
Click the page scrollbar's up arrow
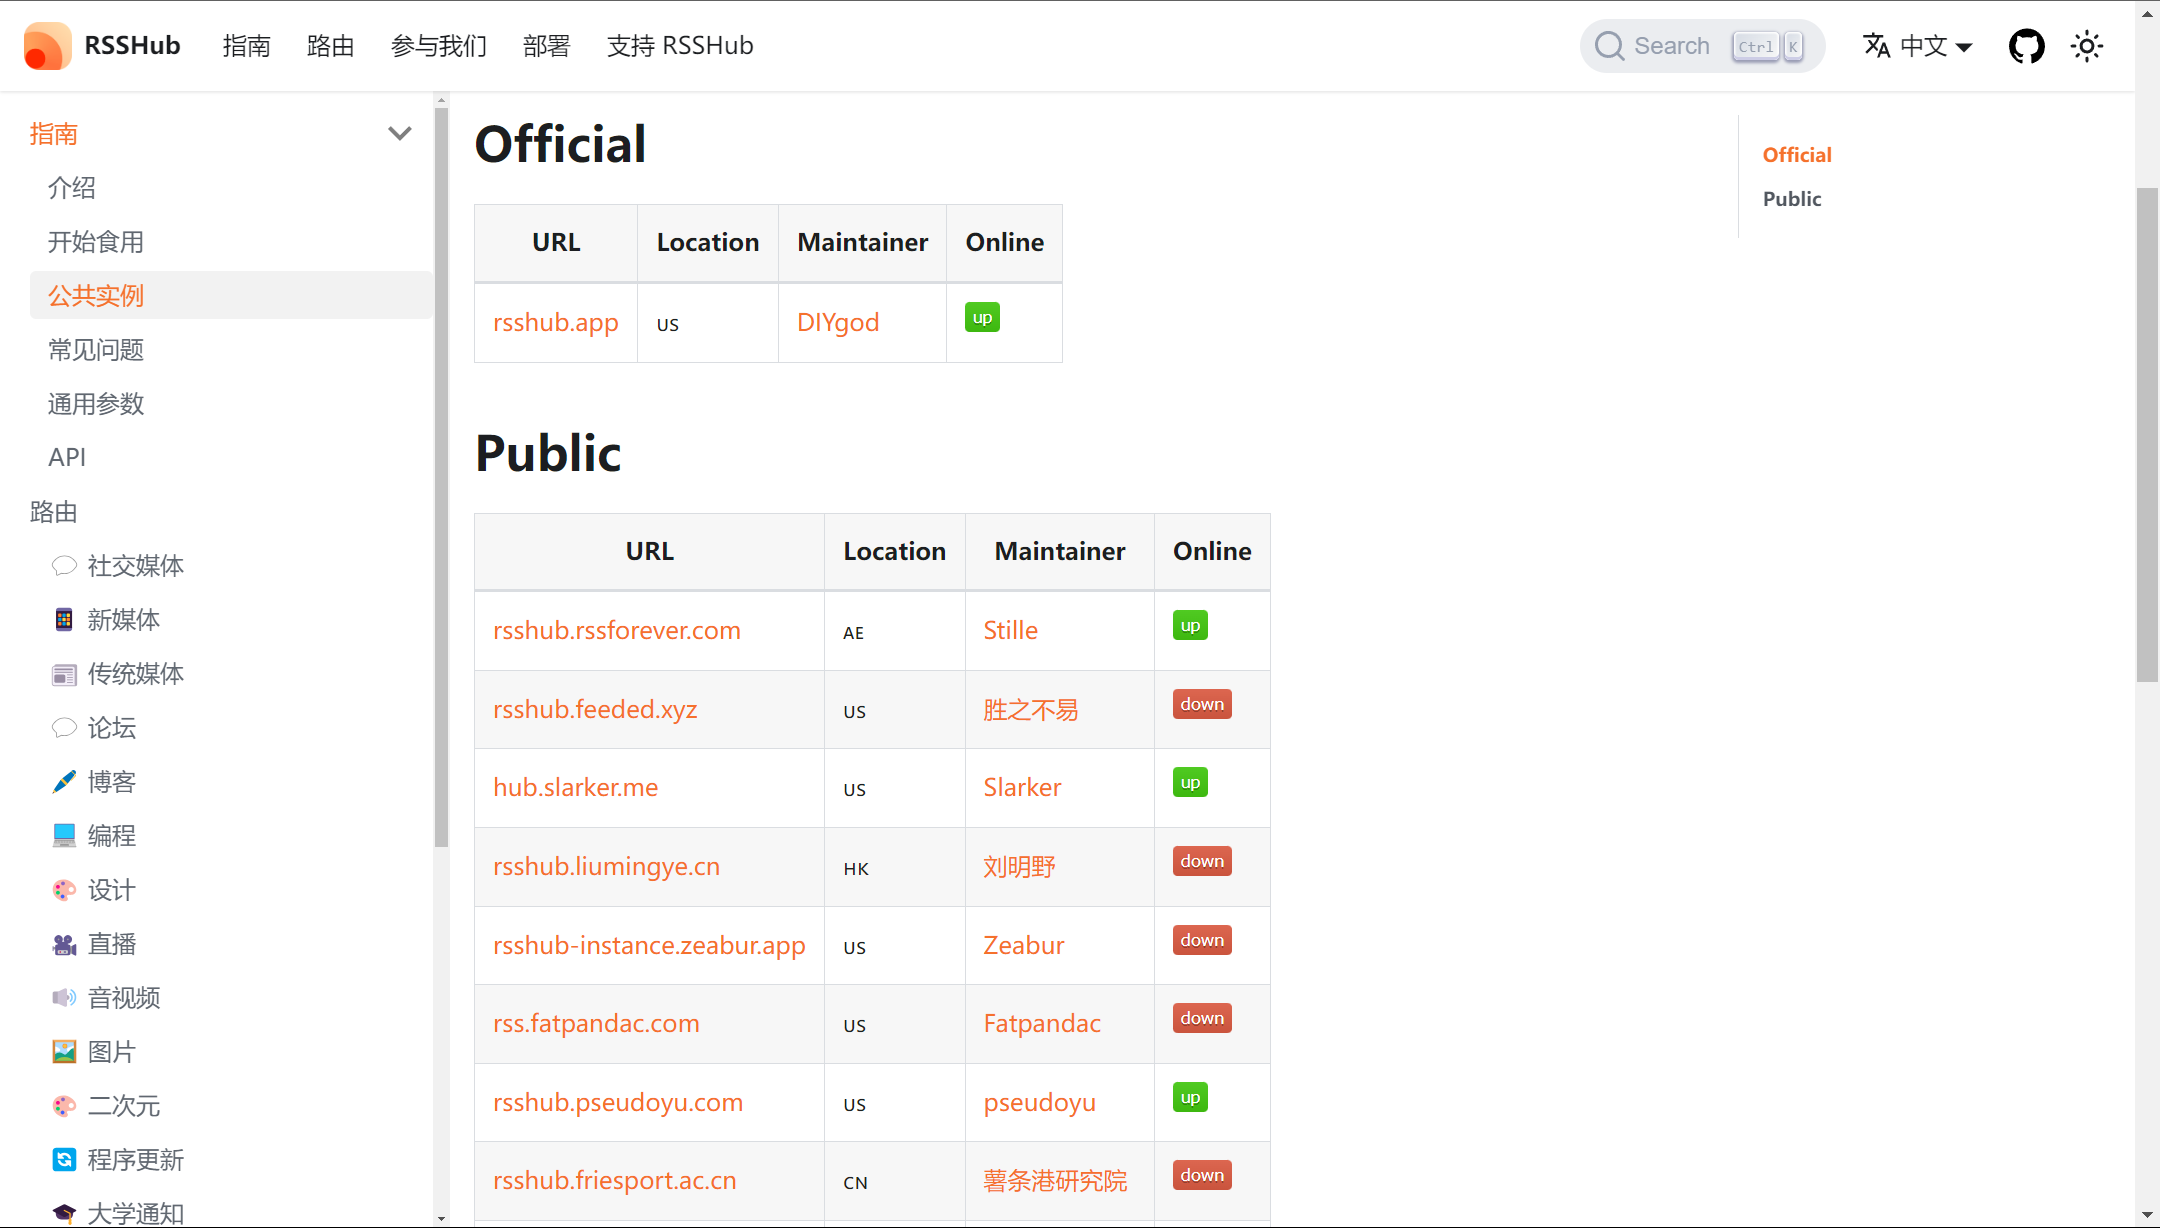[2147, 12]
